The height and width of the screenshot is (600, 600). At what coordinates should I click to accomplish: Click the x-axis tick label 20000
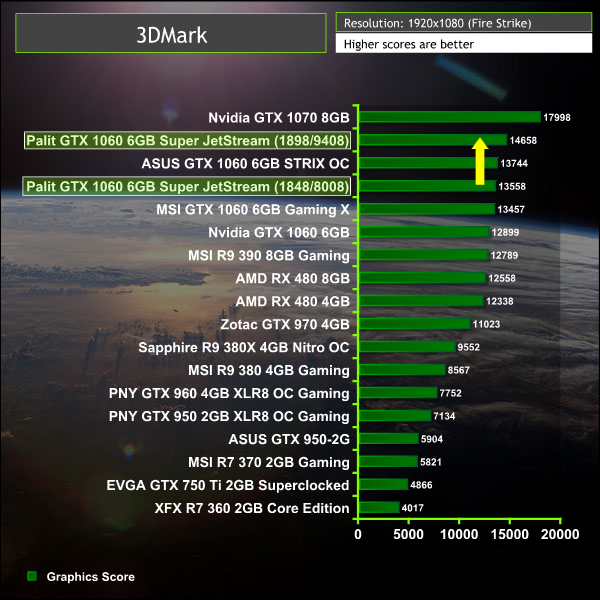click(560, 534)
